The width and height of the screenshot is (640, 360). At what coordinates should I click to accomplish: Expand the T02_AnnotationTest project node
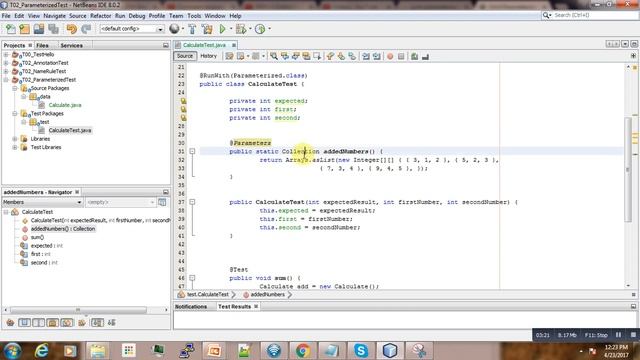[6, 63]
